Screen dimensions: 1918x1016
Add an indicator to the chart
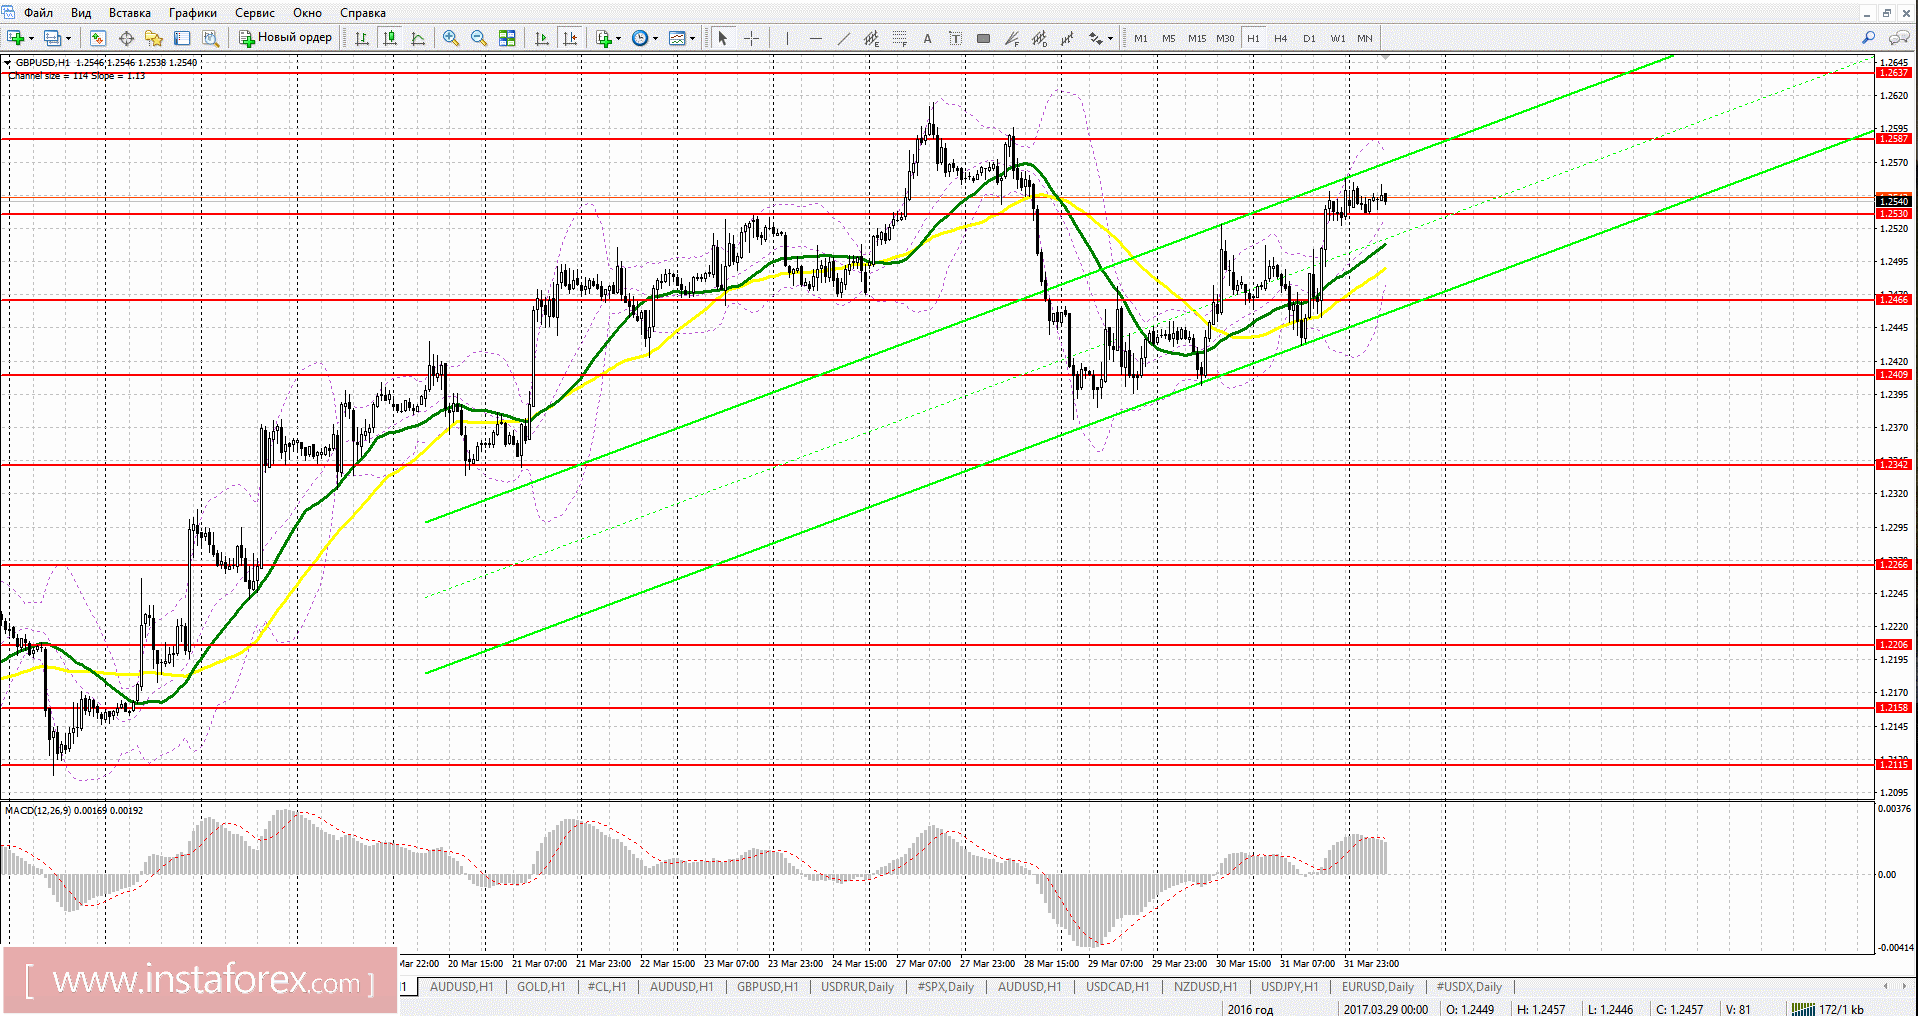coord(603,38)
